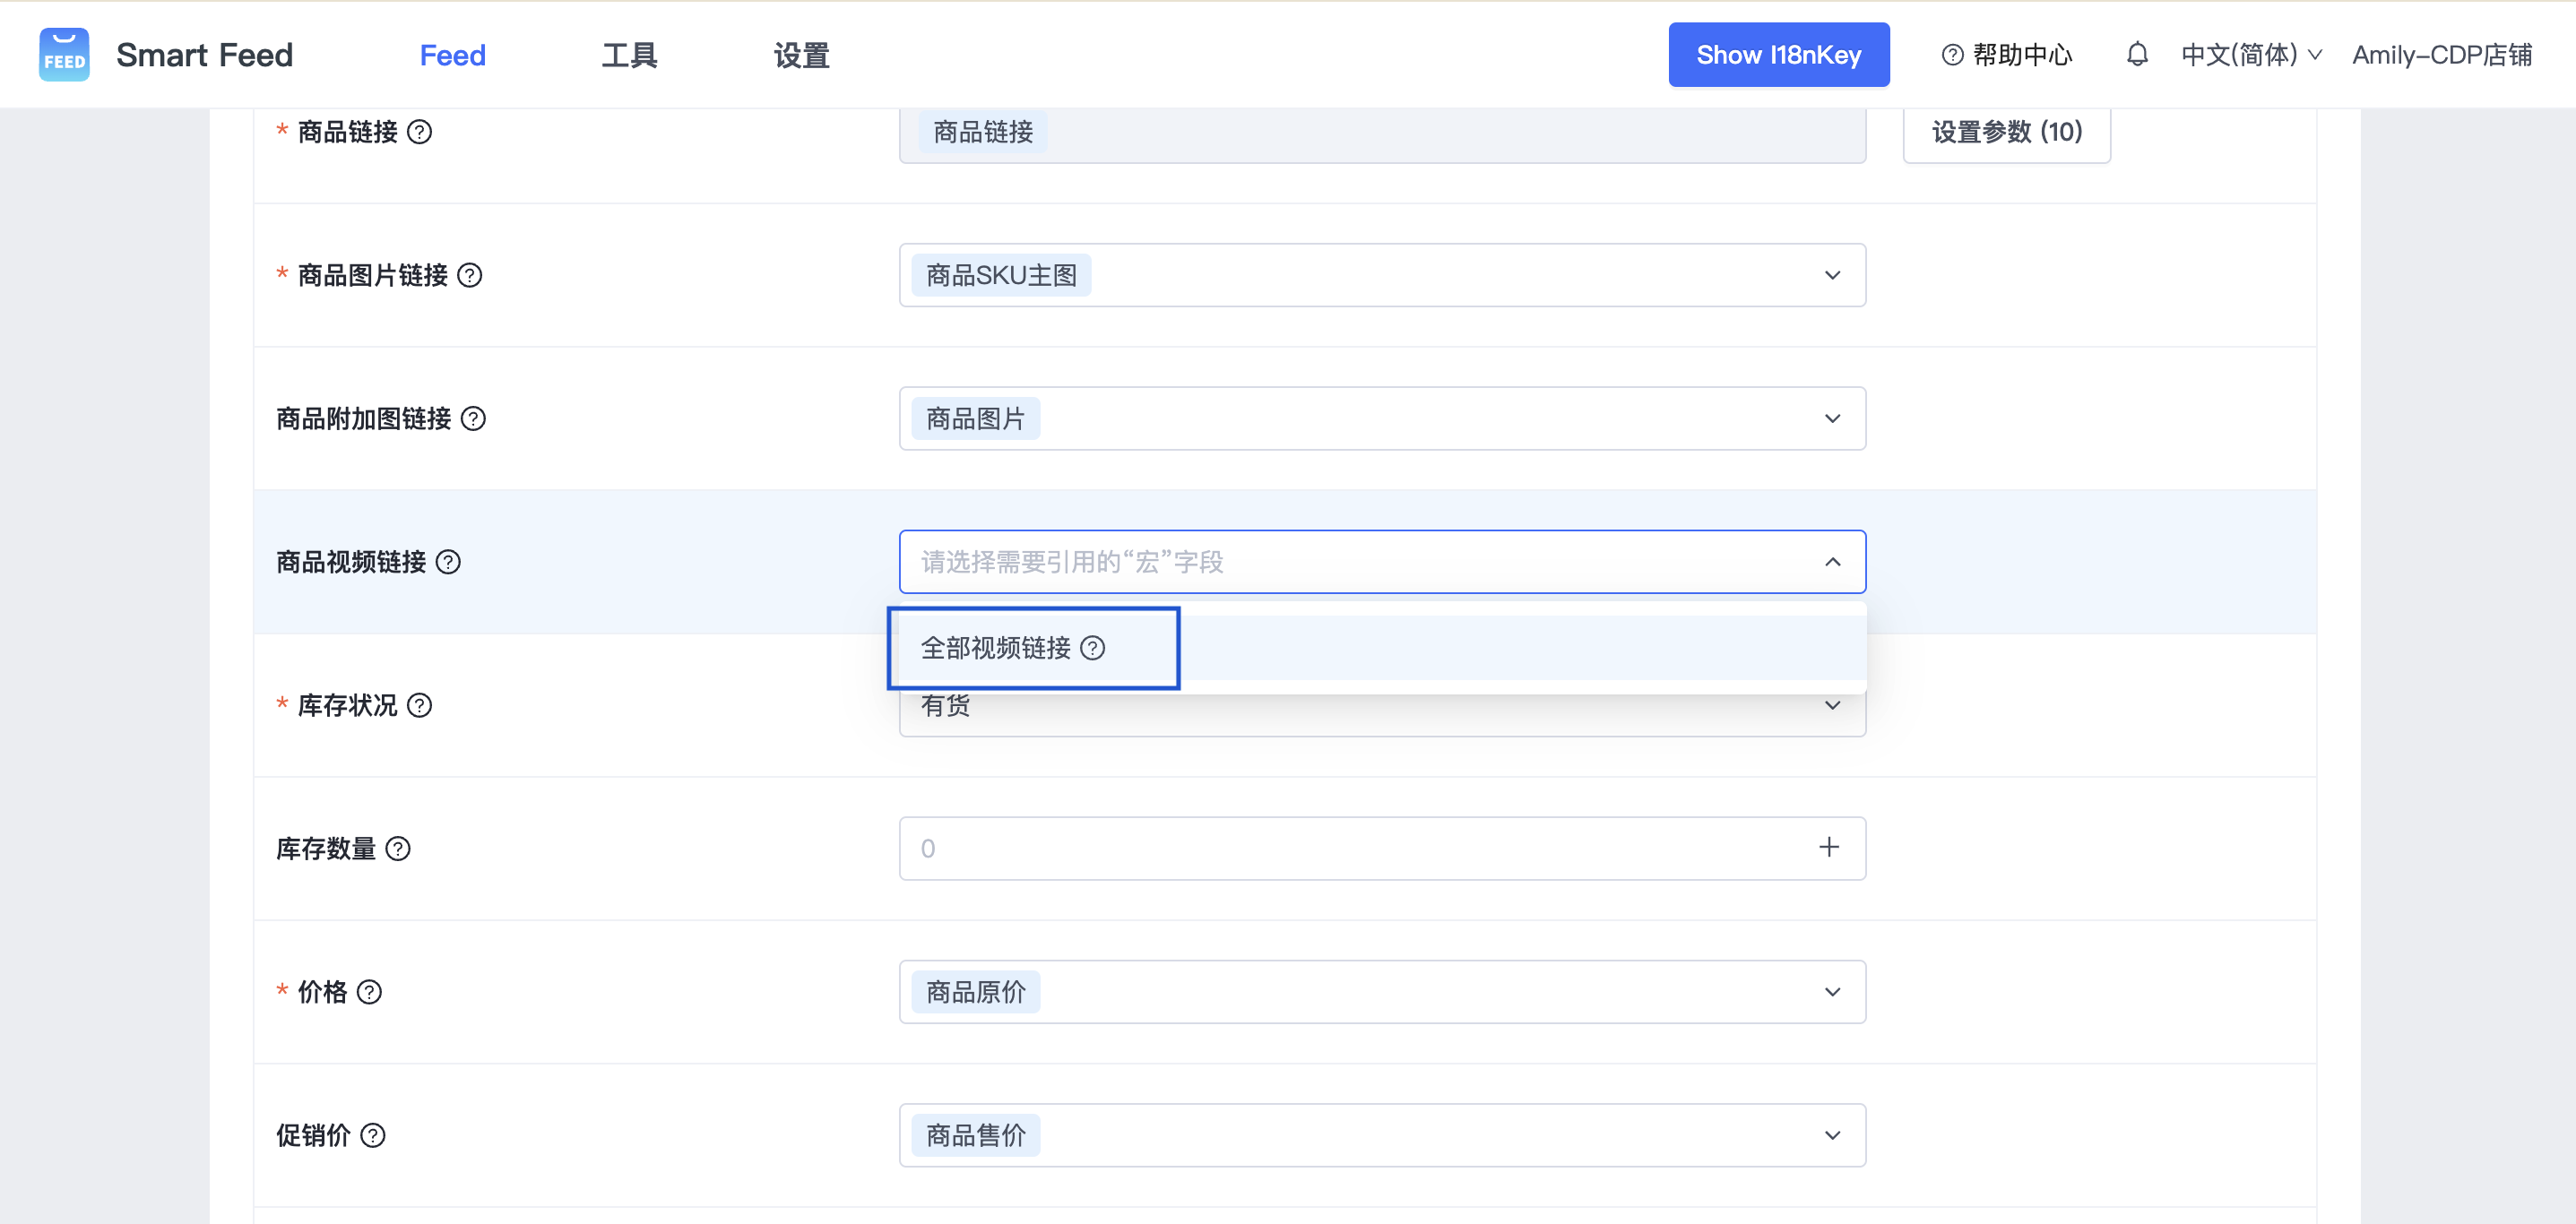Select the 全部视频链接 option
2576x1224 pixels.
(x=1382, y=648)
